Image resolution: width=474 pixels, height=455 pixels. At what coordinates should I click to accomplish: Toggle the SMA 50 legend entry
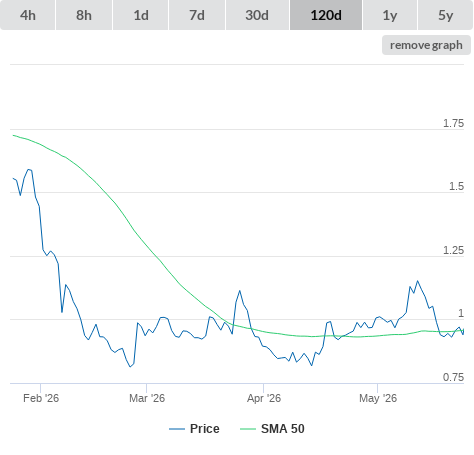[283, 429]
